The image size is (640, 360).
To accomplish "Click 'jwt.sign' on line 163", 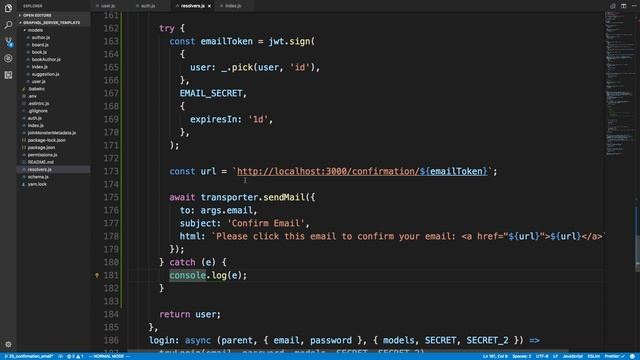I will click(289, 41).
